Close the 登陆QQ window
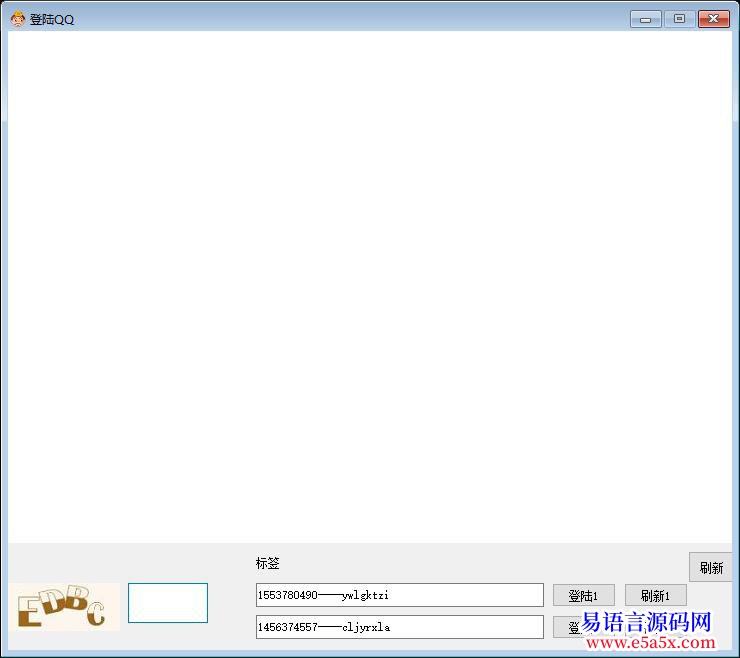740x658 pixels. (x=713, y=19)
